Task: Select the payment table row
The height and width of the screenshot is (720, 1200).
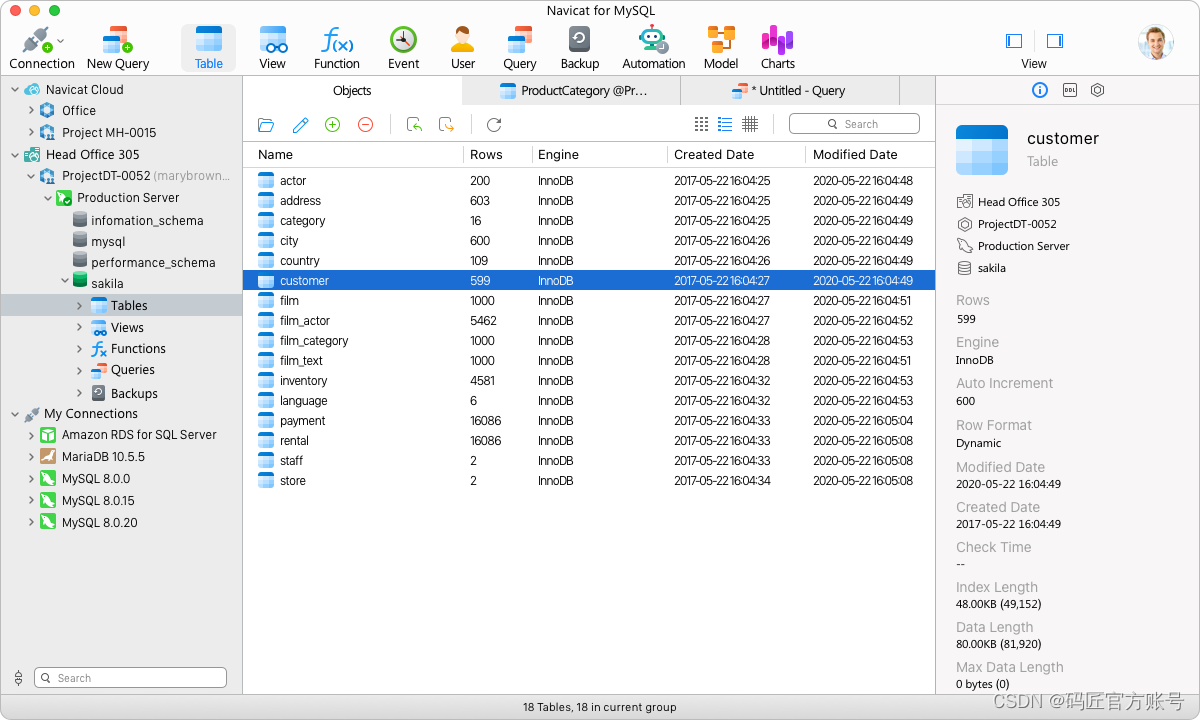Action: pyautogui.click(x=589, y=421)
